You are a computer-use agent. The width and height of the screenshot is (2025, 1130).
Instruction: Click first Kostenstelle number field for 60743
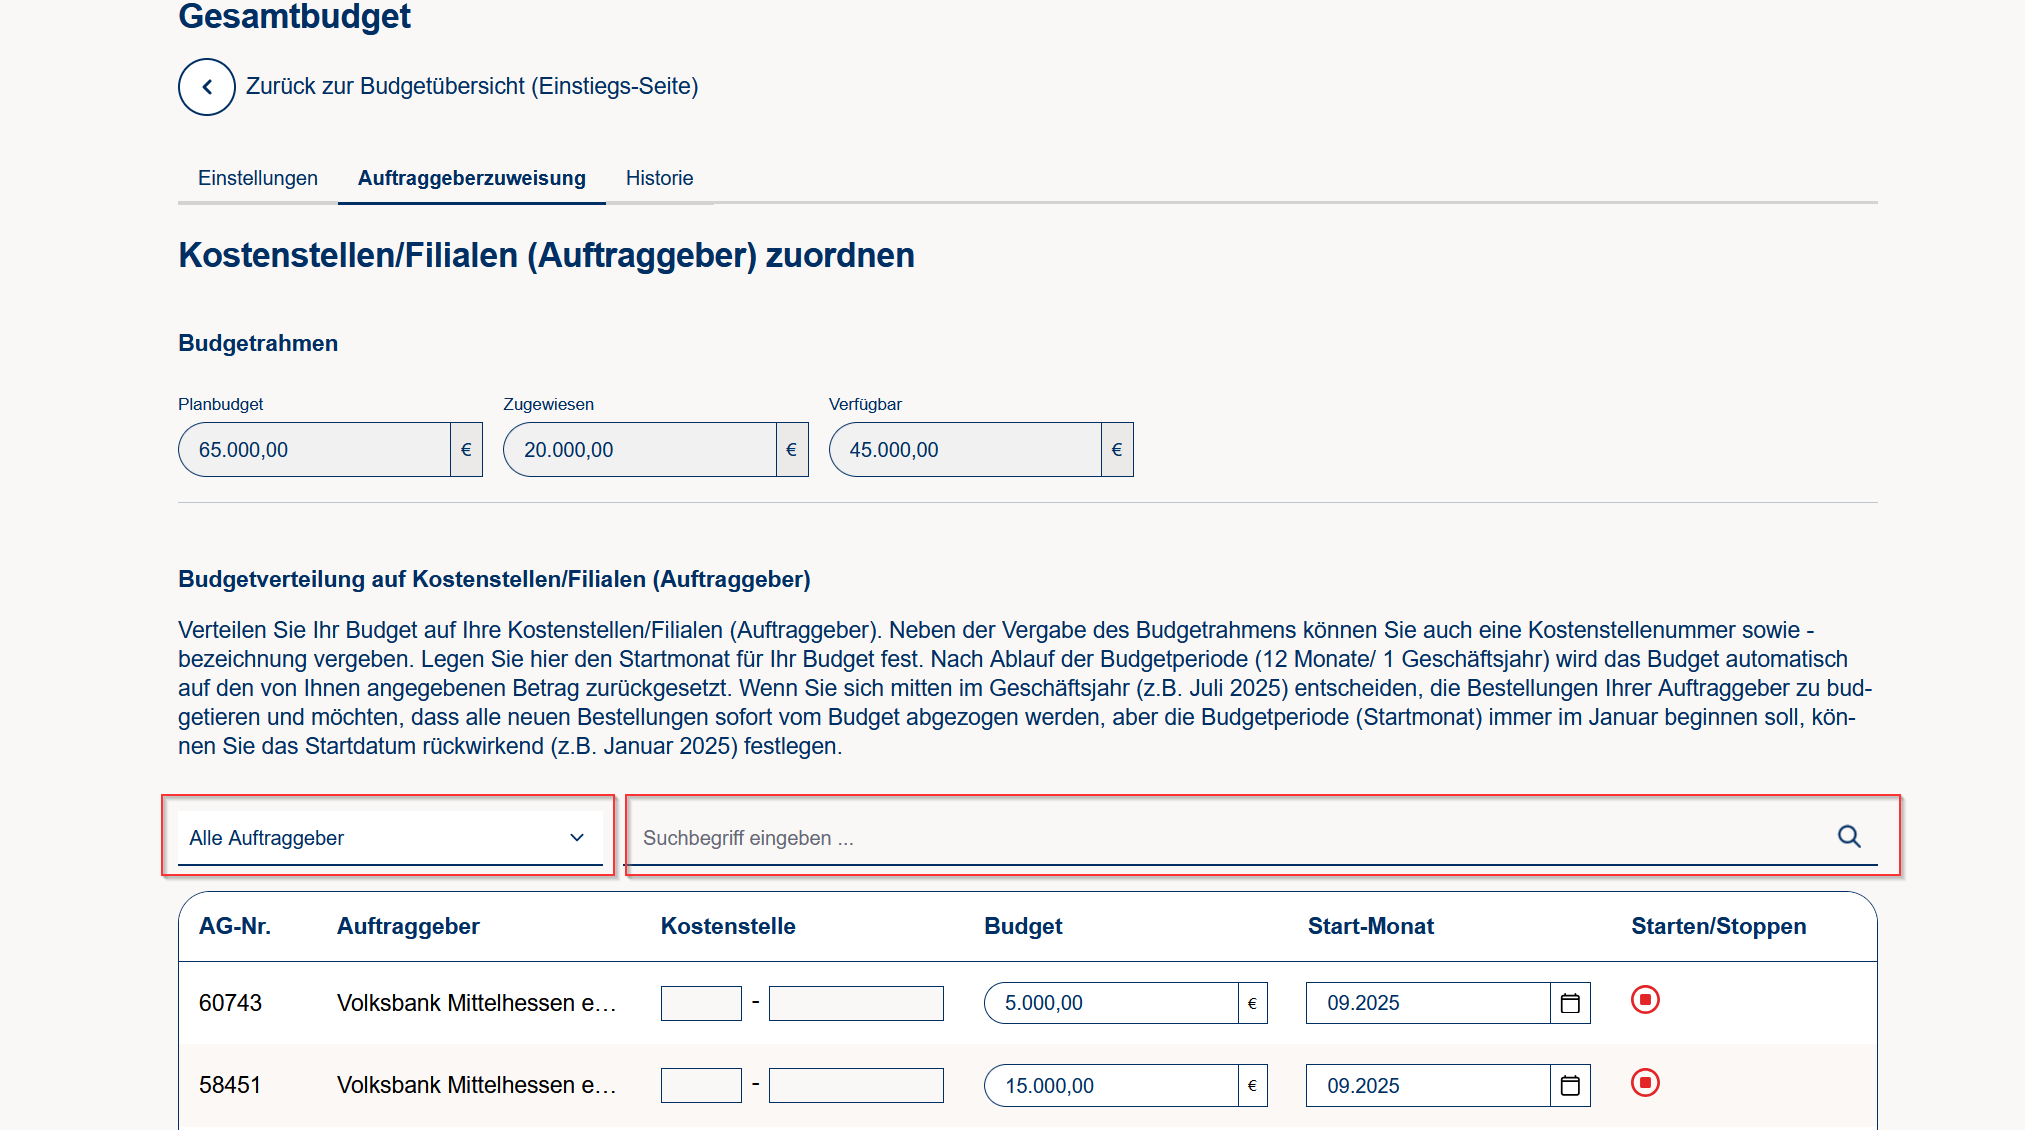point(701,1003)
